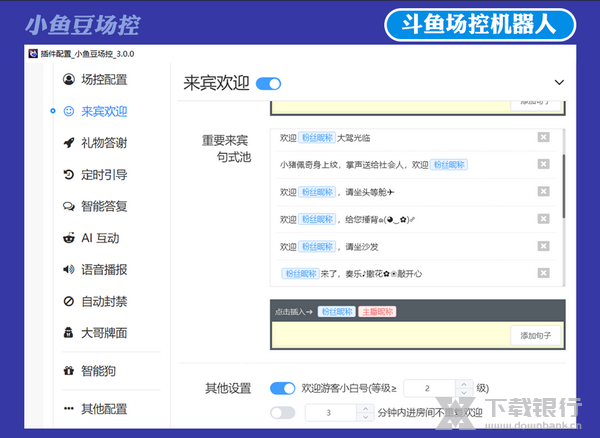Click the 粉丝昵称 tag in 请坐沙发 row

pos(317,247)
